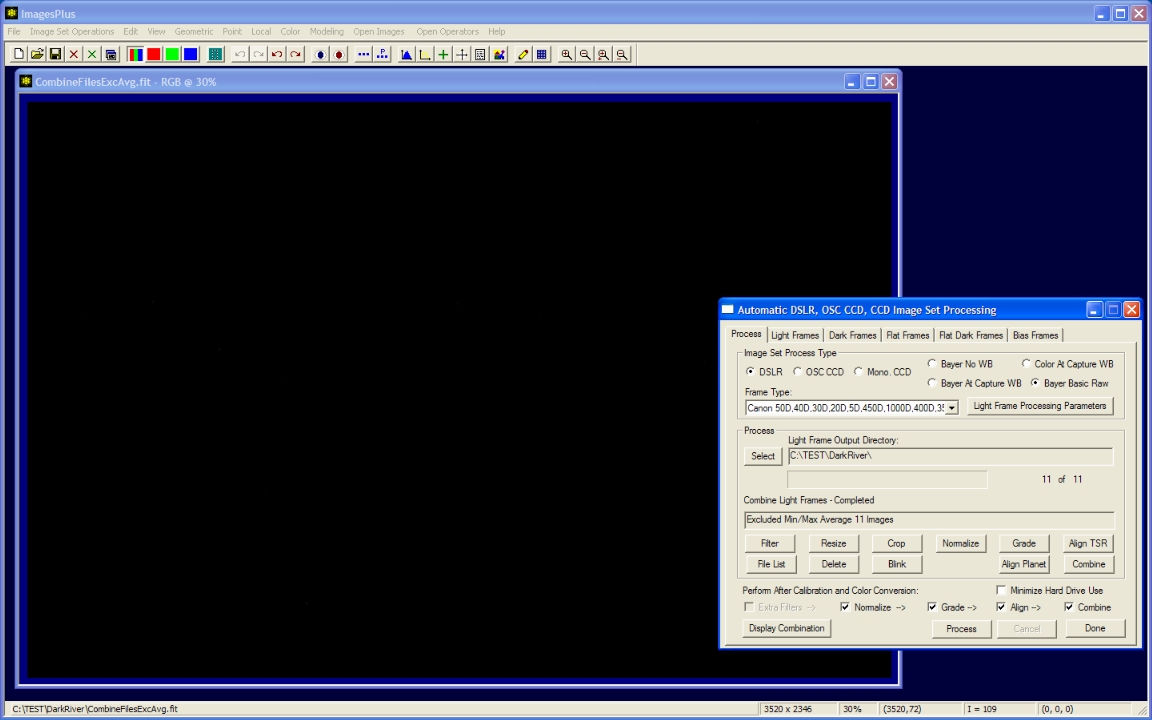Open the Open Operators menu
This screenshot has height=720, width=1152.
(447, 32)
